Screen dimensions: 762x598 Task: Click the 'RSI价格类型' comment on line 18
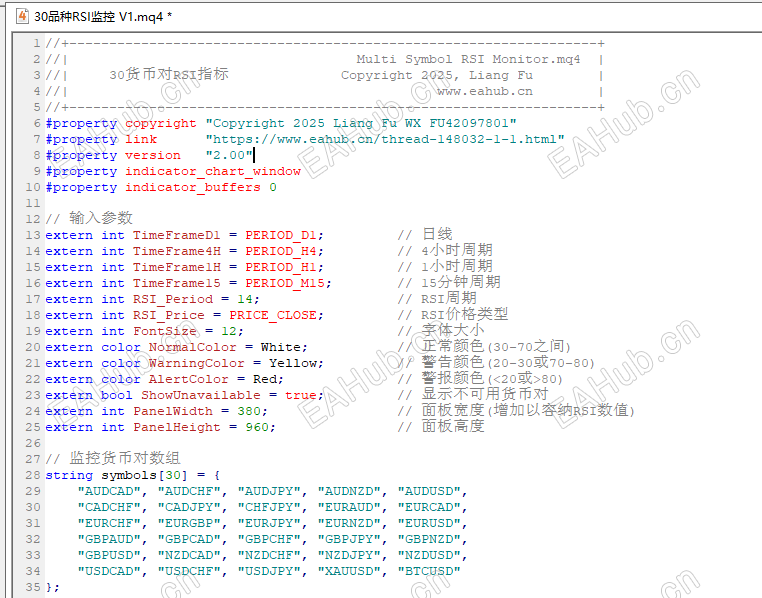click(x=465, y=314)
